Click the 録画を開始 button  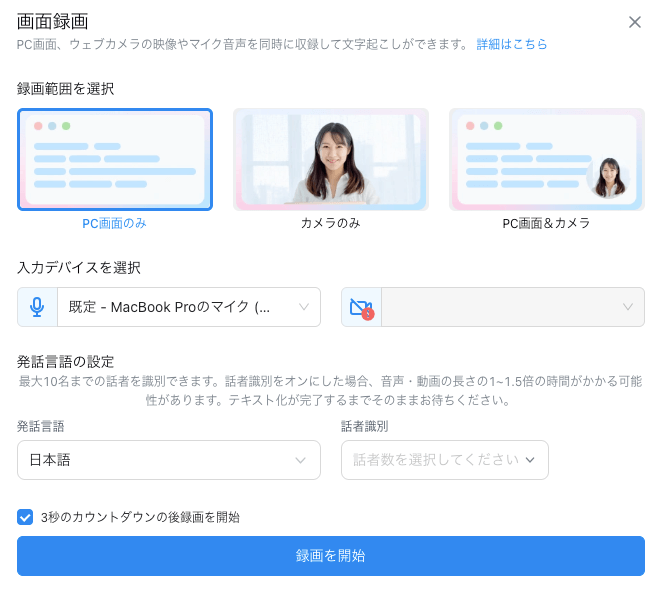click(331, 556)
